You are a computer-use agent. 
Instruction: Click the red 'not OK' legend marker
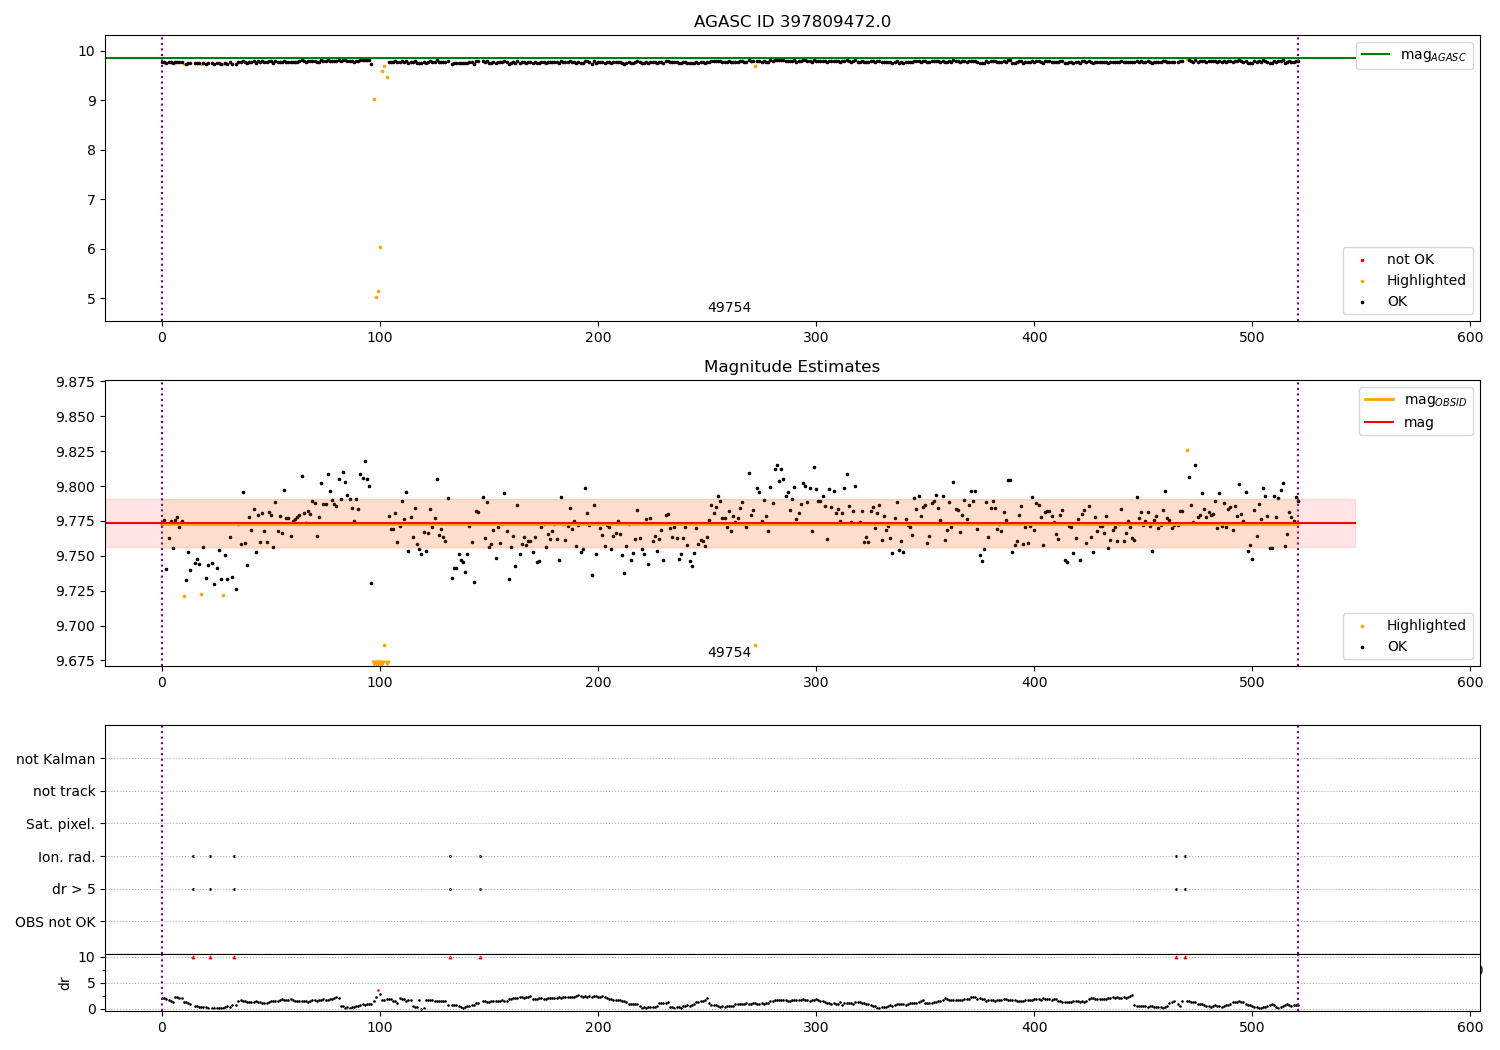(x=1362, y=260)
